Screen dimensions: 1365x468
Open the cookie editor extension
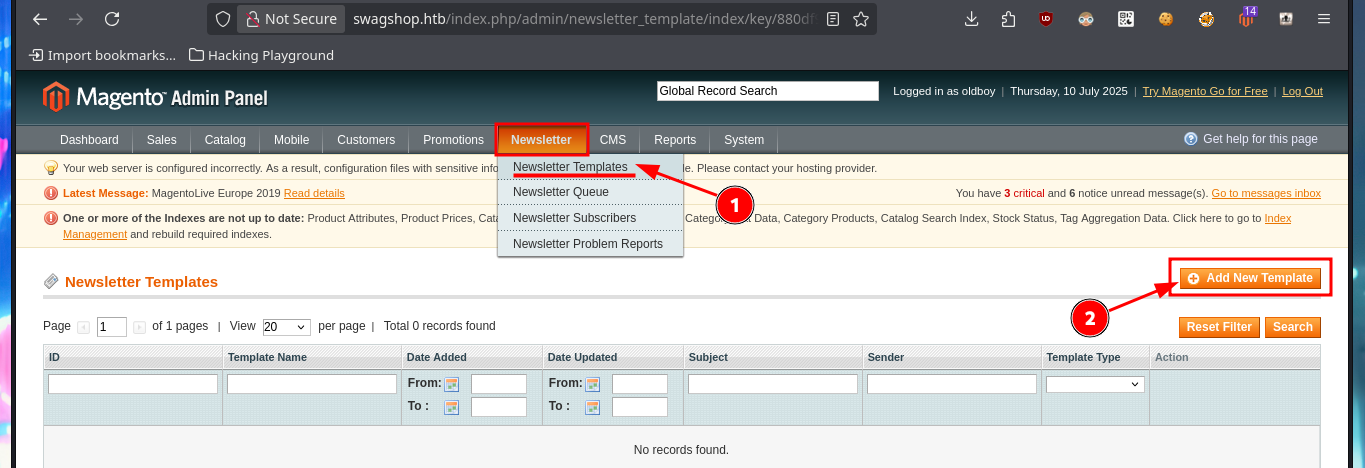[x=1165, y=19]
